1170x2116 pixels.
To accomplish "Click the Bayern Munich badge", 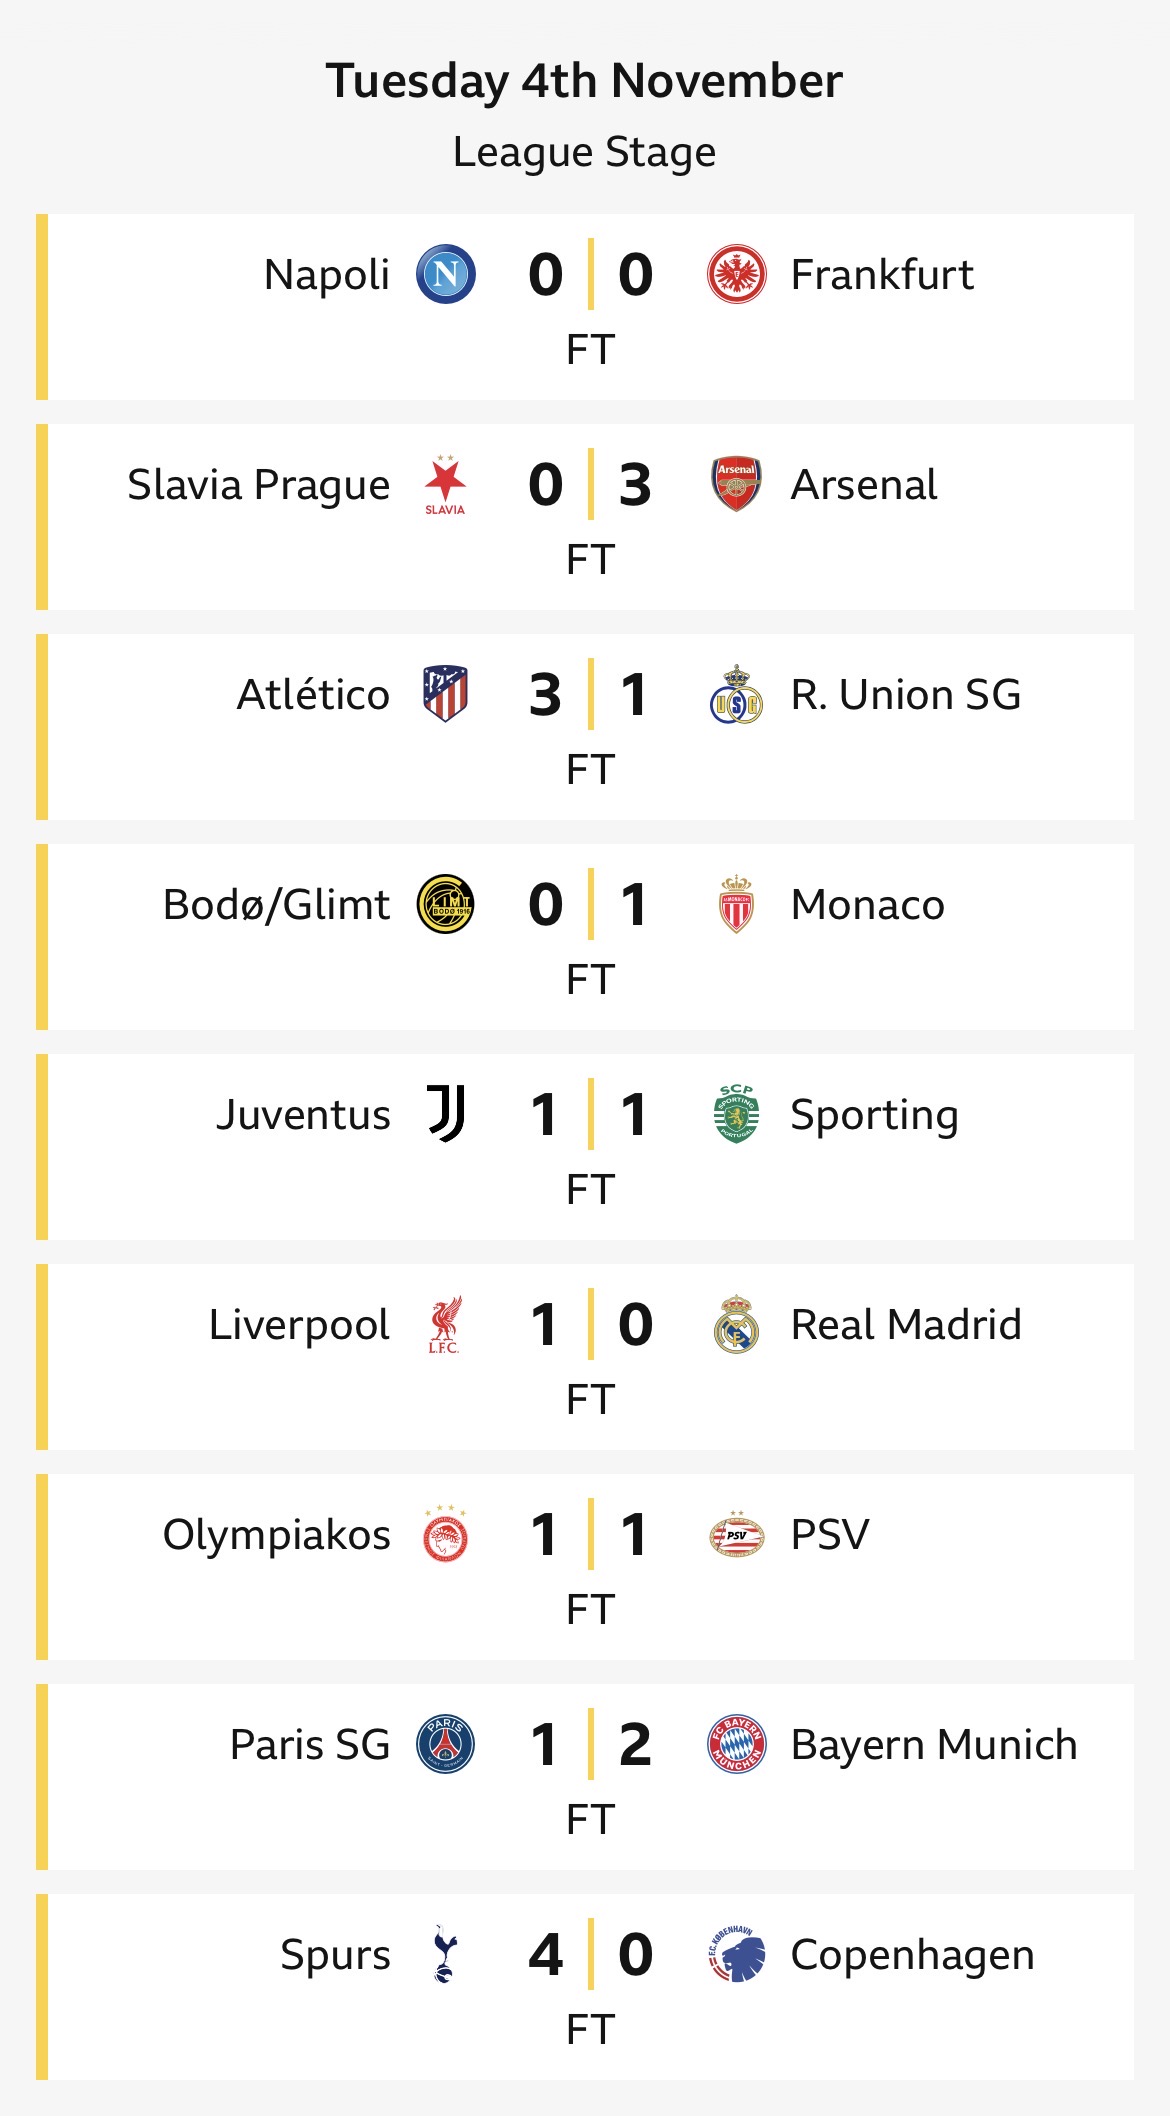I will click(x=736, y=1744).
